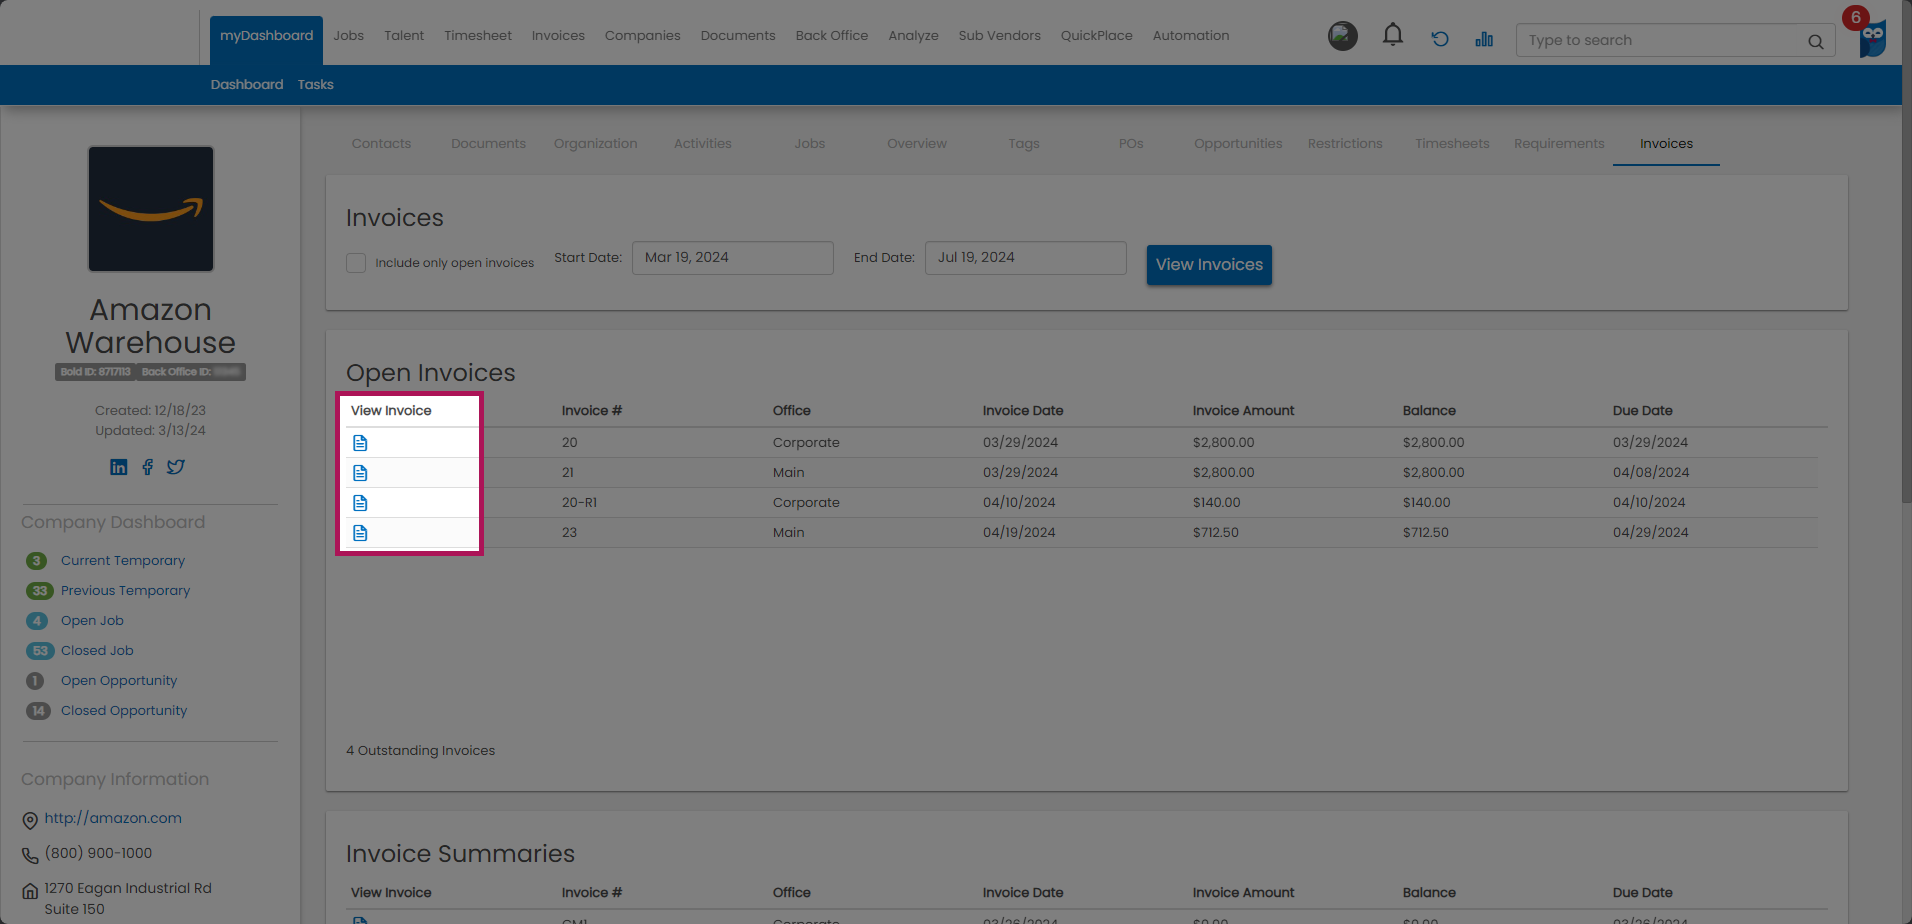Switch to the Tags tab
Screen dimensions: 1912x924
1024,144
